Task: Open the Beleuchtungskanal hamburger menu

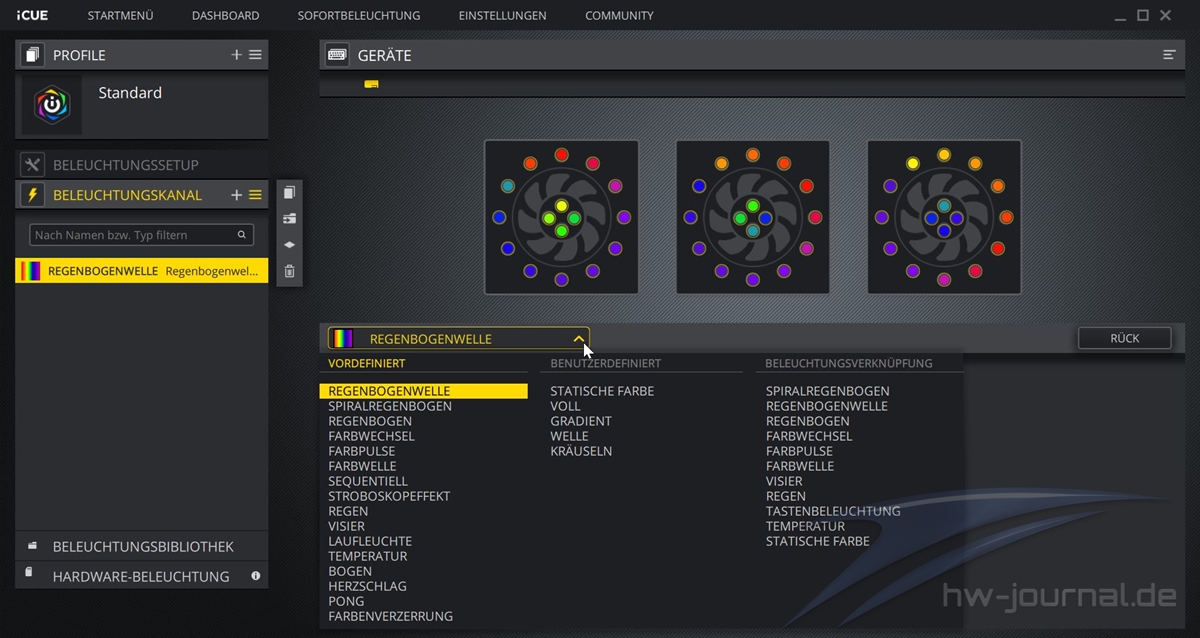Action: 255,195
